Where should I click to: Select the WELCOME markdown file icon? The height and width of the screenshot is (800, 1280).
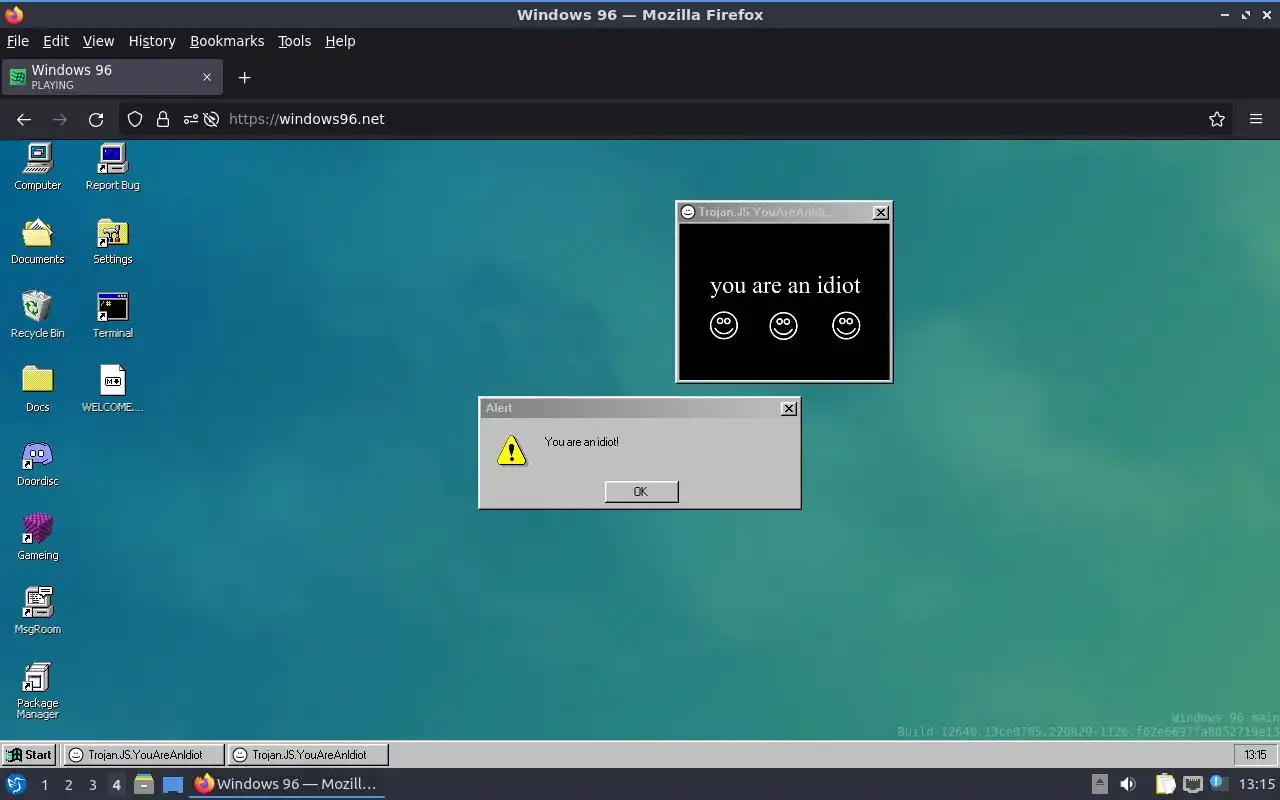[x=112, y=389]
